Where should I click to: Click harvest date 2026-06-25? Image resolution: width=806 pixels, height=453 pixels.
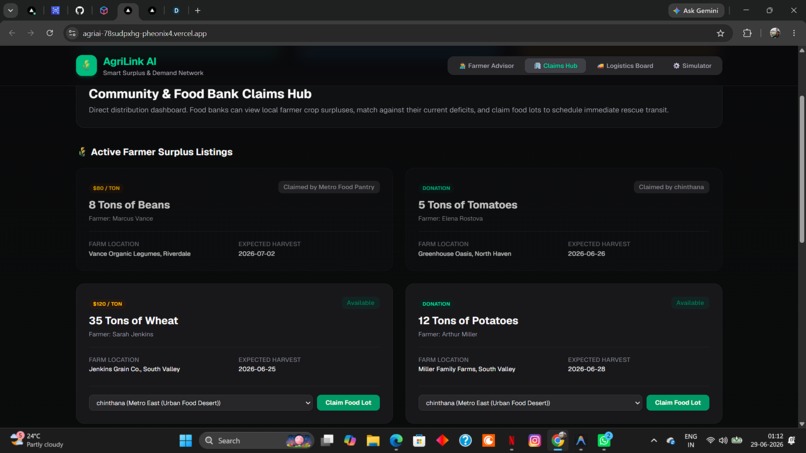[257, 369]
